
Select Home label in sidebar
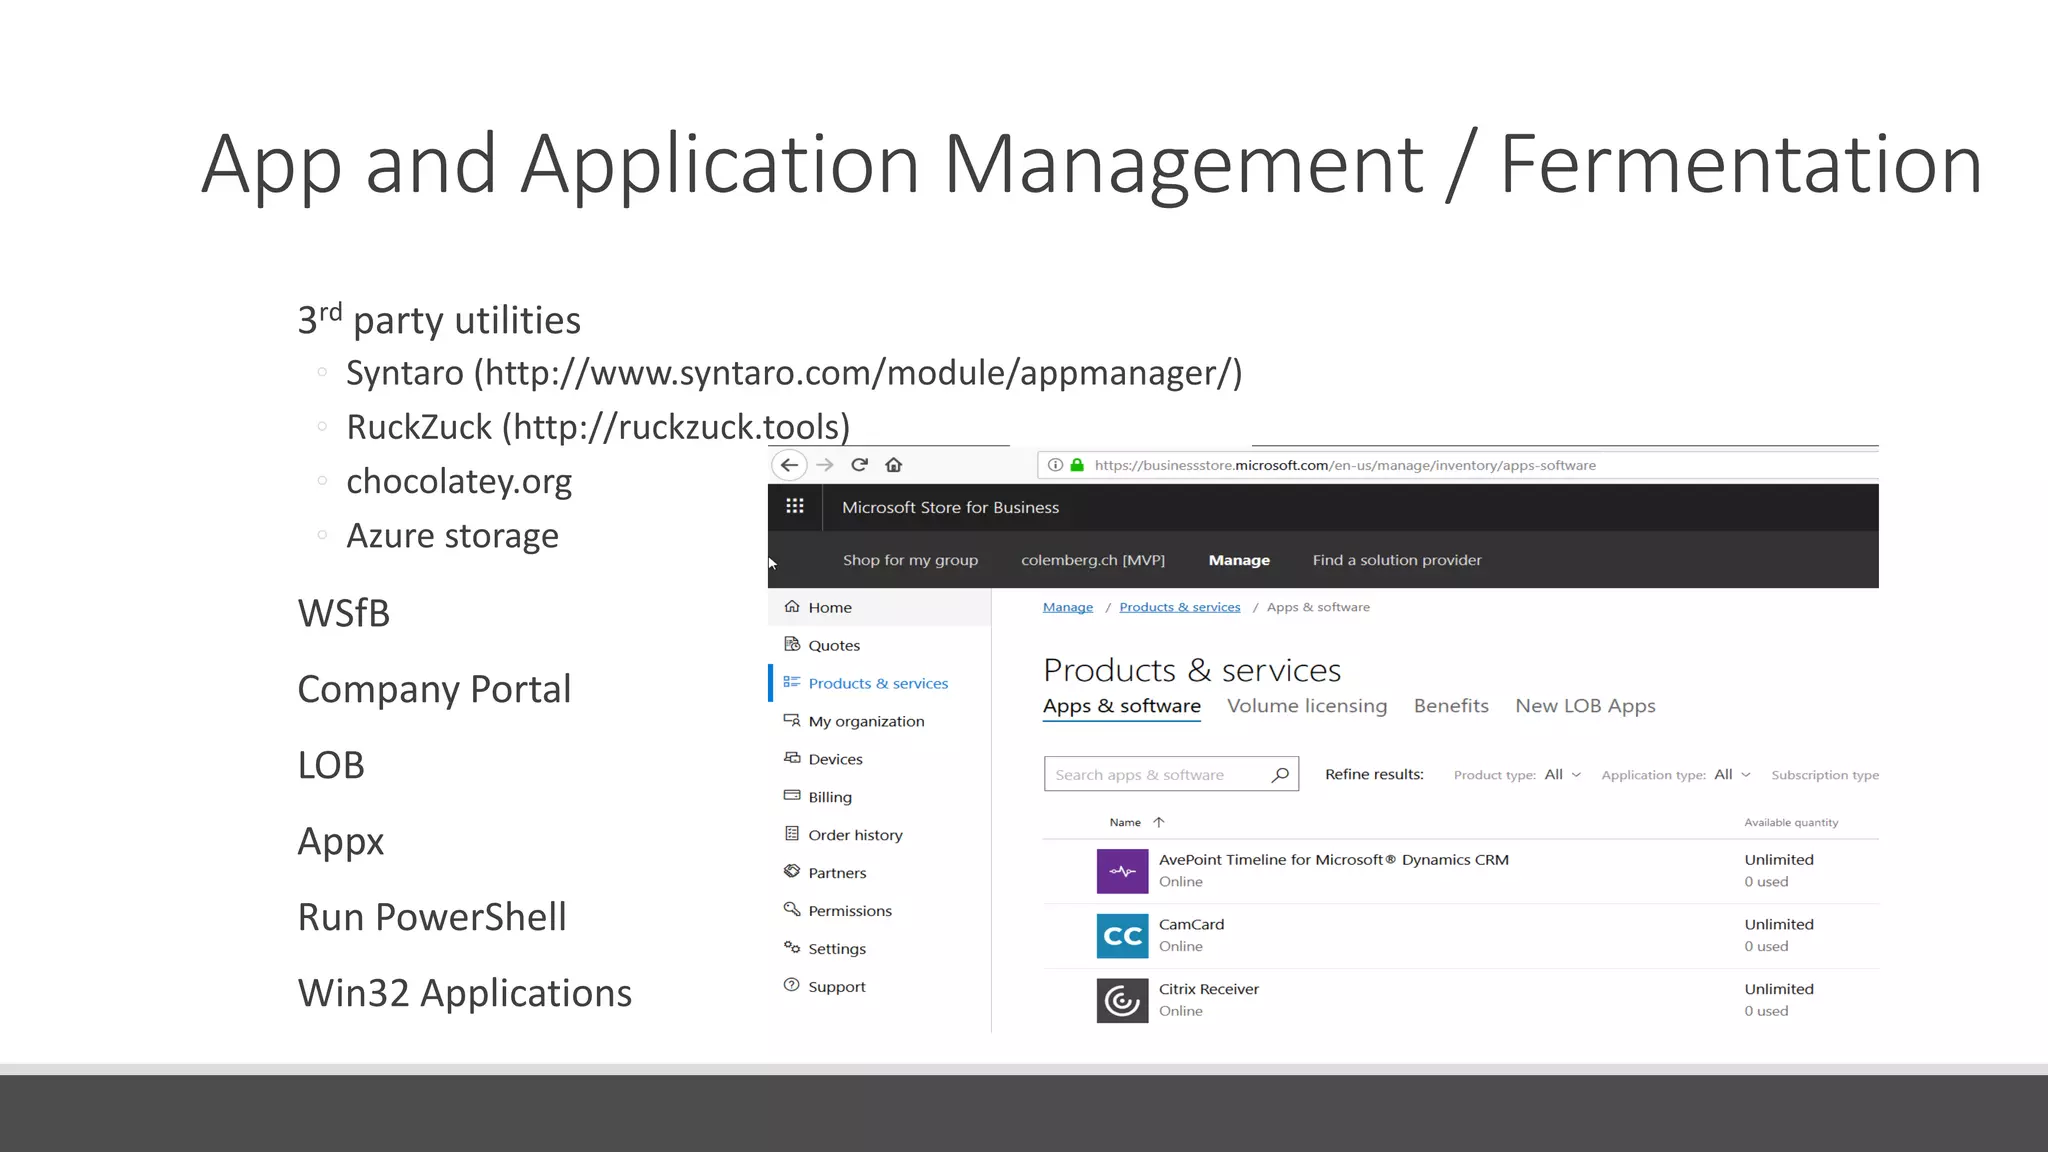click(x=830, y=607)
